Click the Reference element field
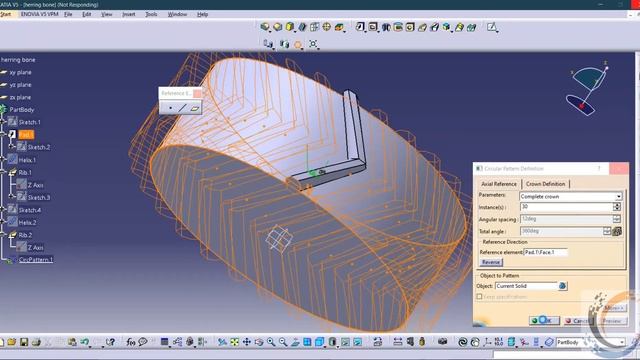Screen dimensions: 640x360 coord(545,252)
